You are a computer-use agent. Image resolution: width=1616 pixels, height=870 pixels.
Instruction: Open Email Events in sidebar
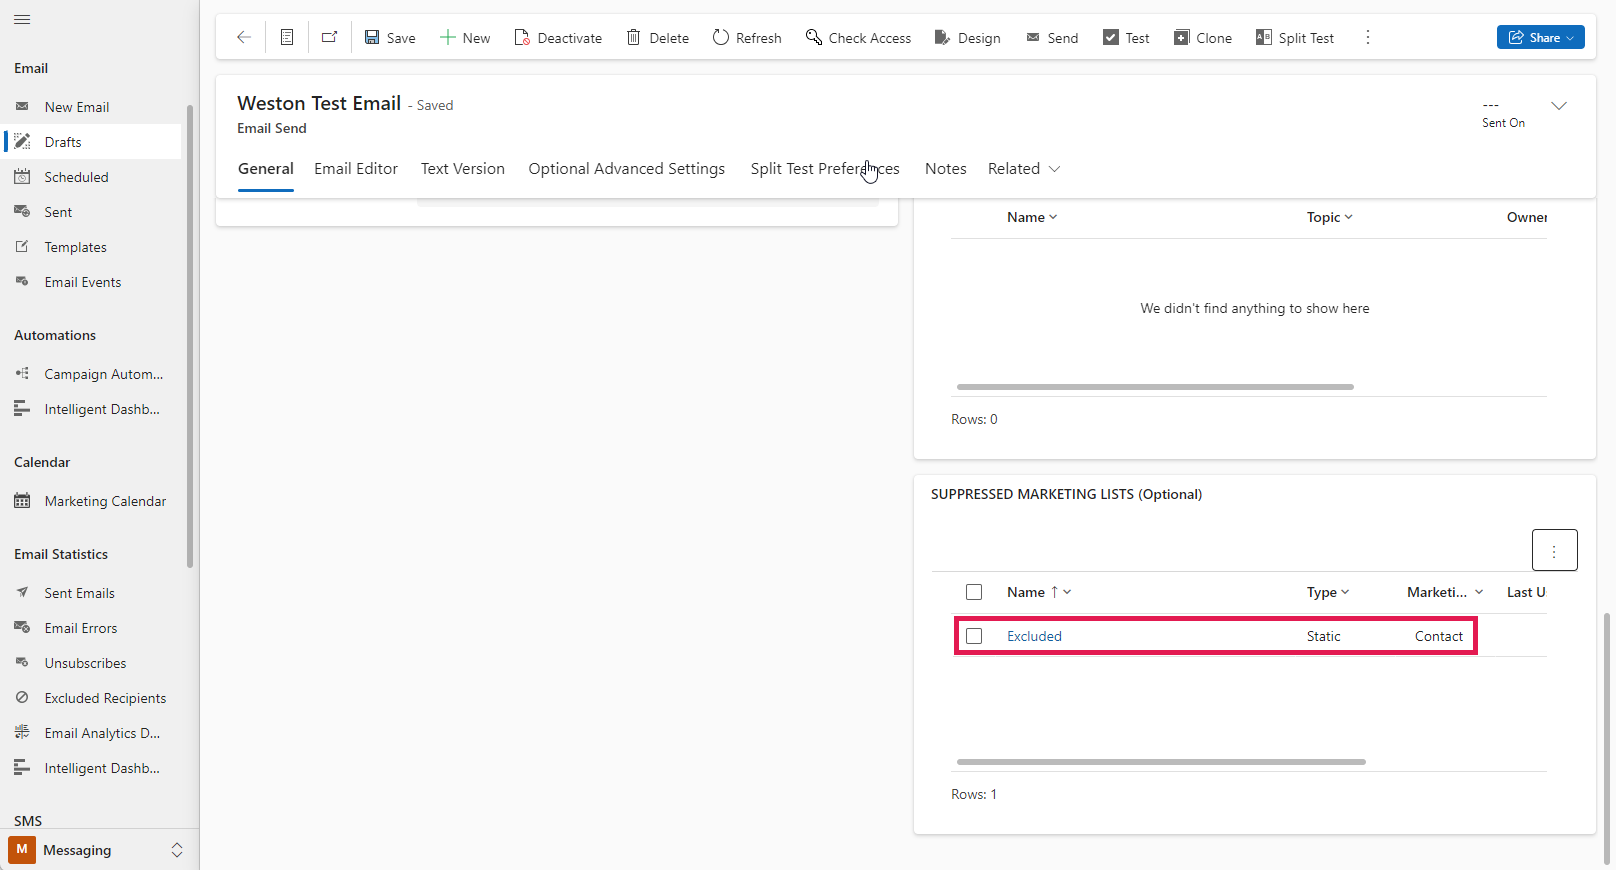[x=93, y=282]
